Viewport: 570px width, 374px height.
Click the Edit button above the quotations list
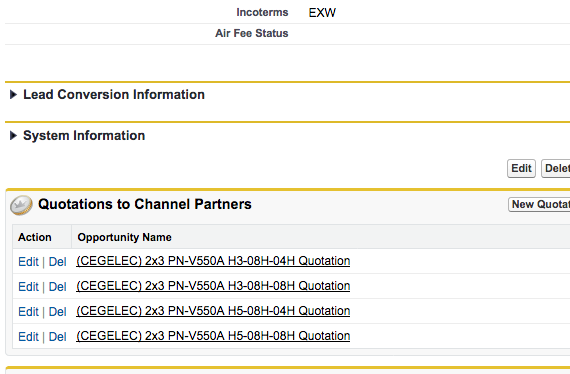coord(521,168)
